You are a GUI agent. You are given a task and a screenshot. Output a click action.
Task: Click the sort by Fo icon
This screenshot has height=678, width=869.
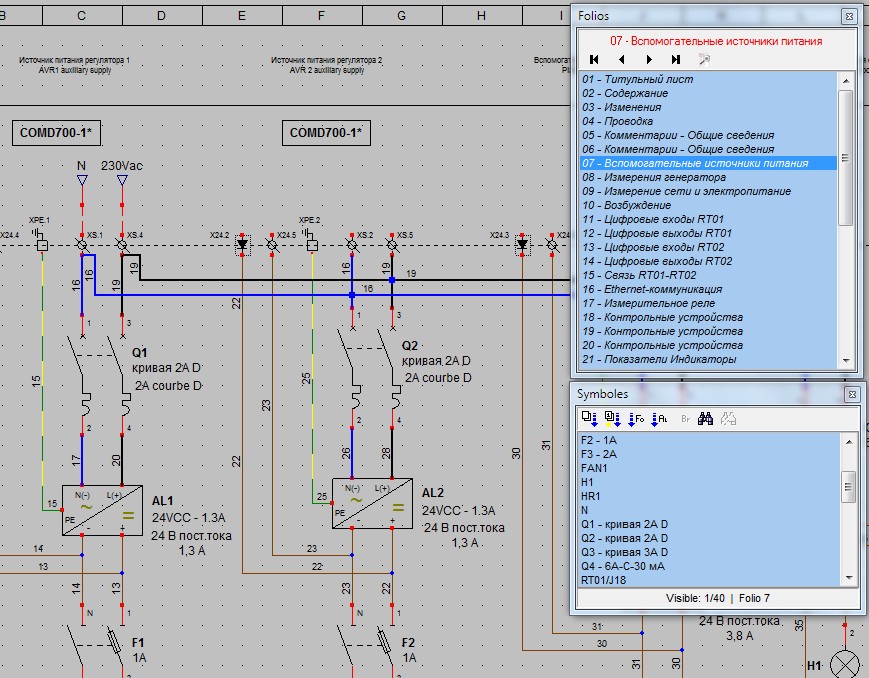tap(636, 419)
